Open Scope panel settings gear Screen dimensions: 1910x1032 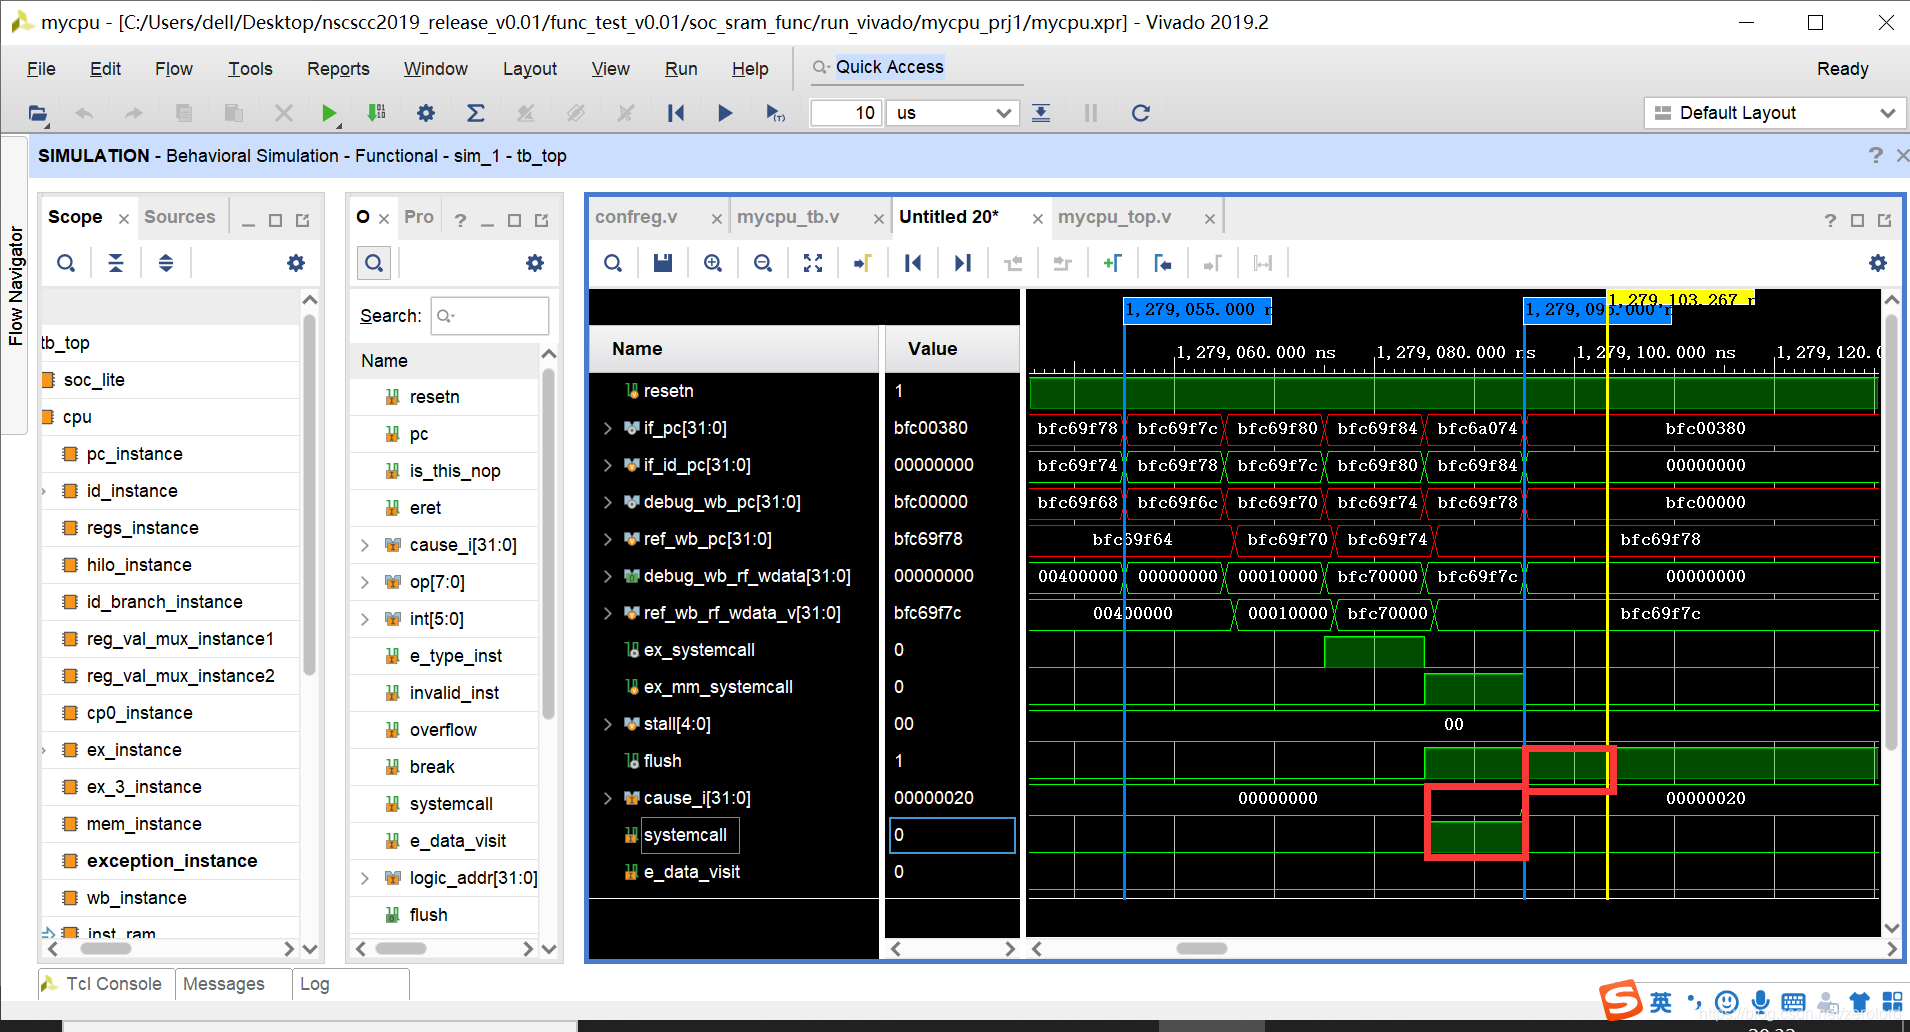coord(296,263)
